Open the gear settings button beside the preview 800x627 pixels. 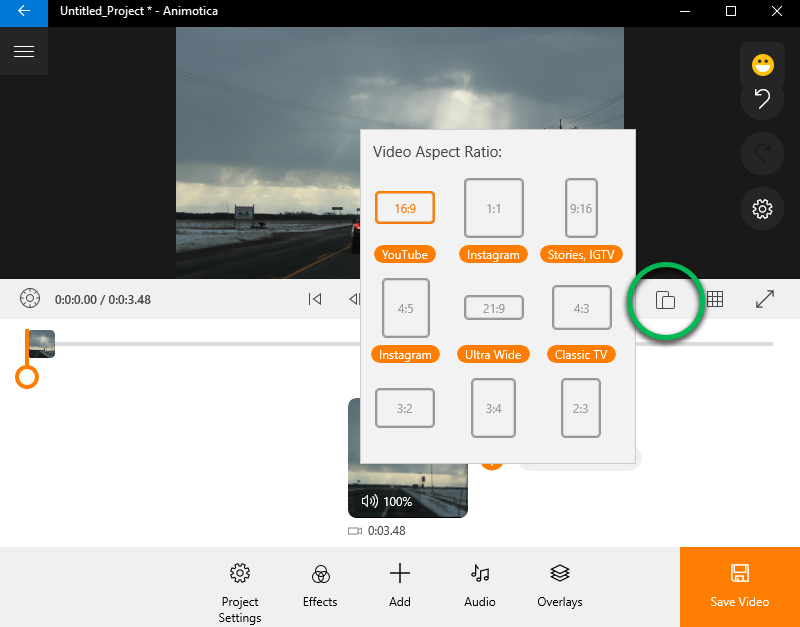(762, 209)
